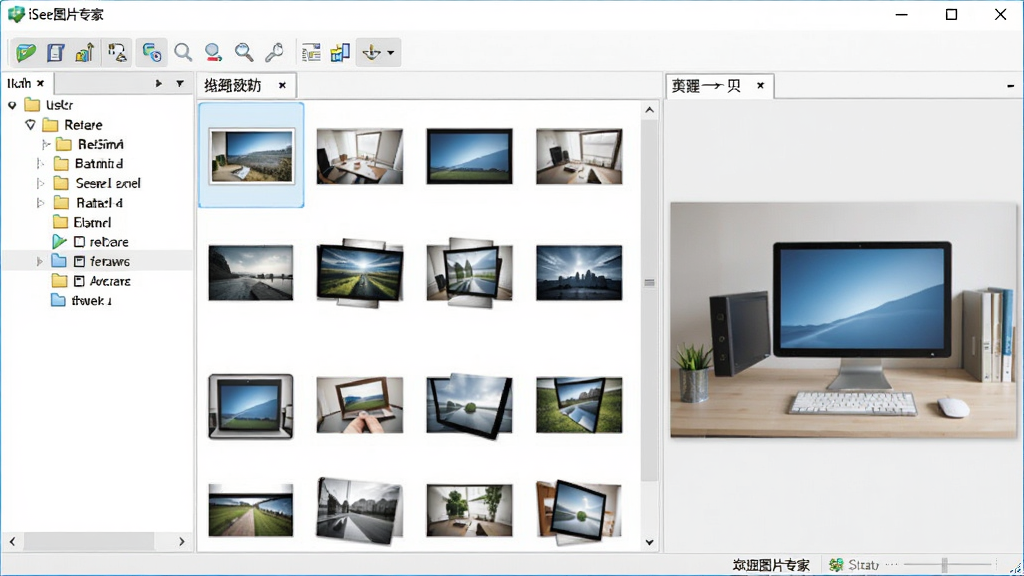Open the down-arrow menu in folder panel header

tap(180, 84)
